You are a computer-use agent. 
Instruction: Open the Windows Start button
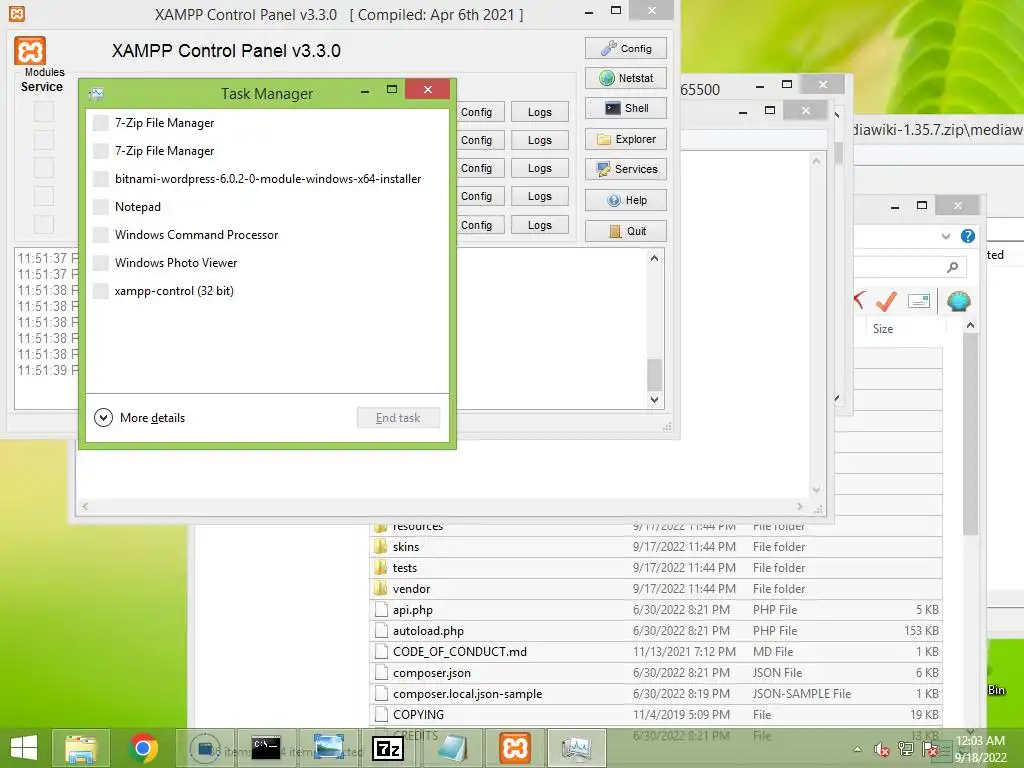(24, 748)
